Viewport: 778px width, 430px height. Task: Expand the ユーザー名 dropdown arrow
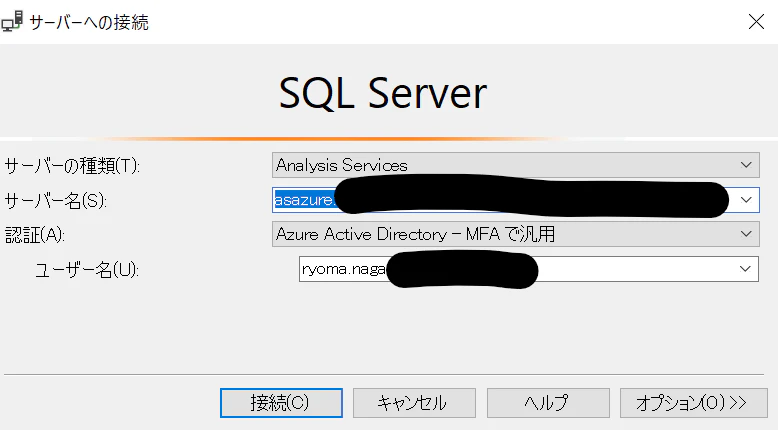coord(745,269)
